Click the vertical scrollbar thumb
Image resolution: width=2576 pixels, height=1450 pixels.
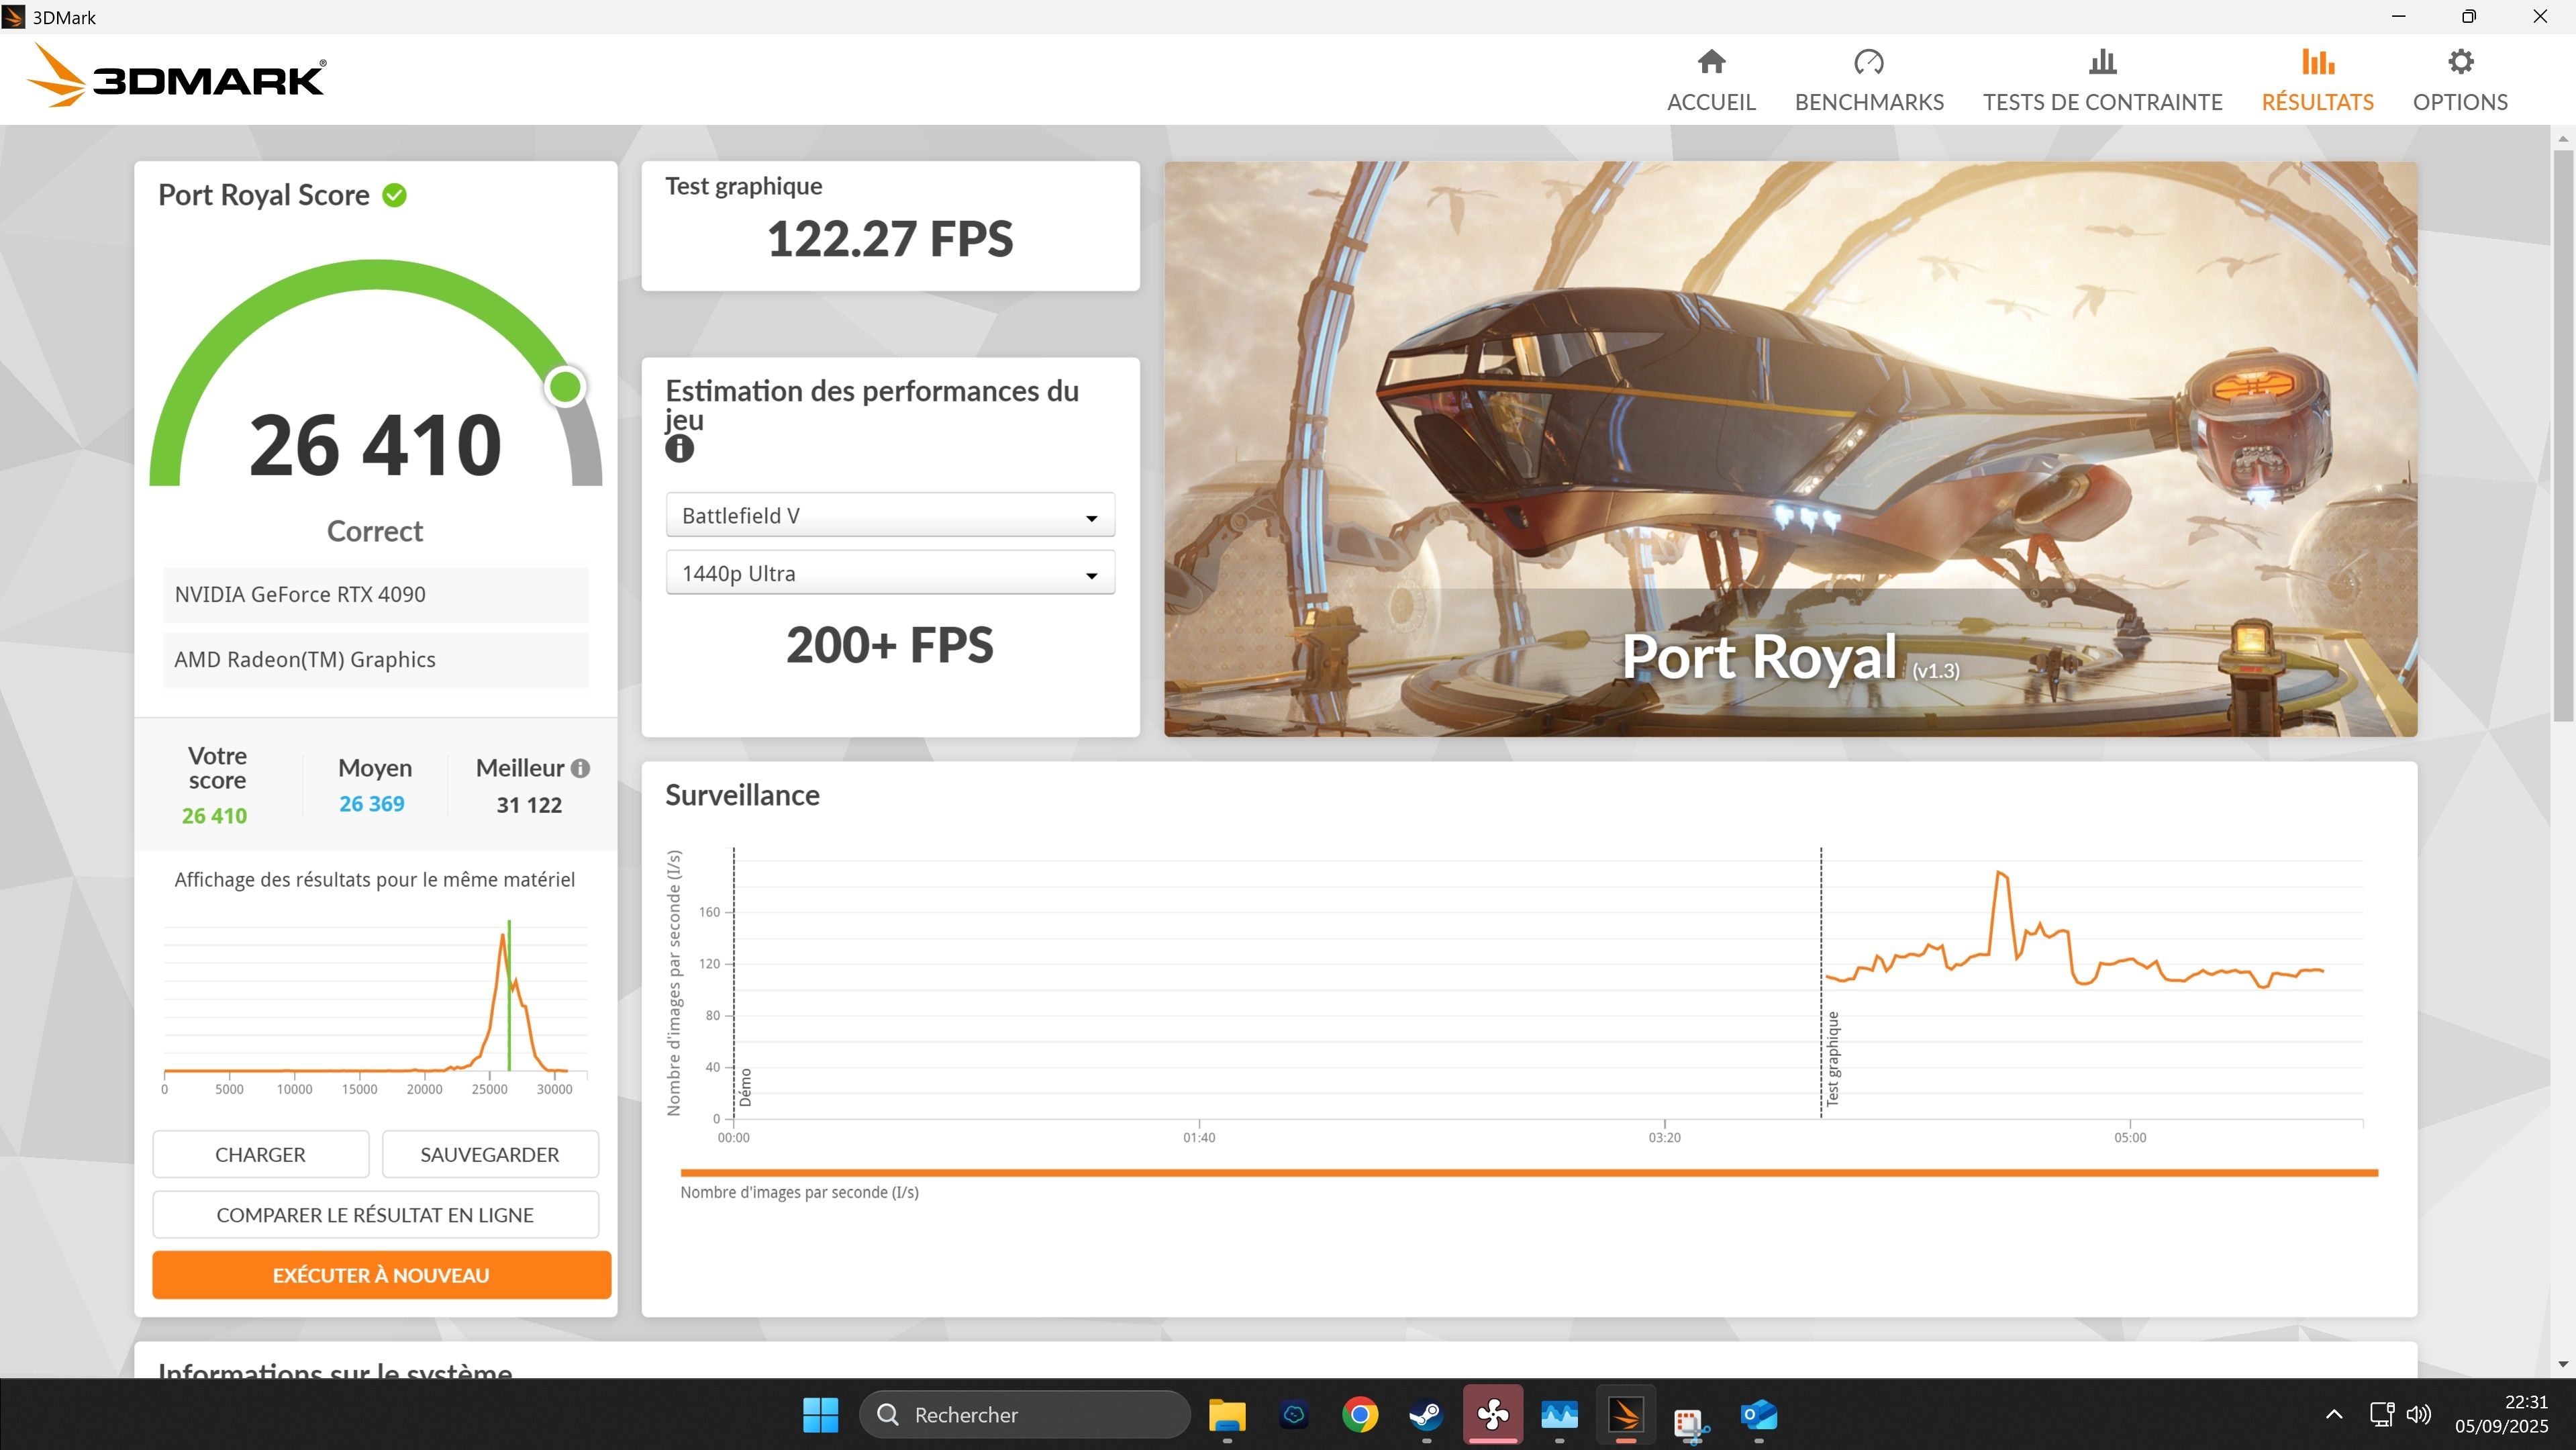(x=2562, y=435)
